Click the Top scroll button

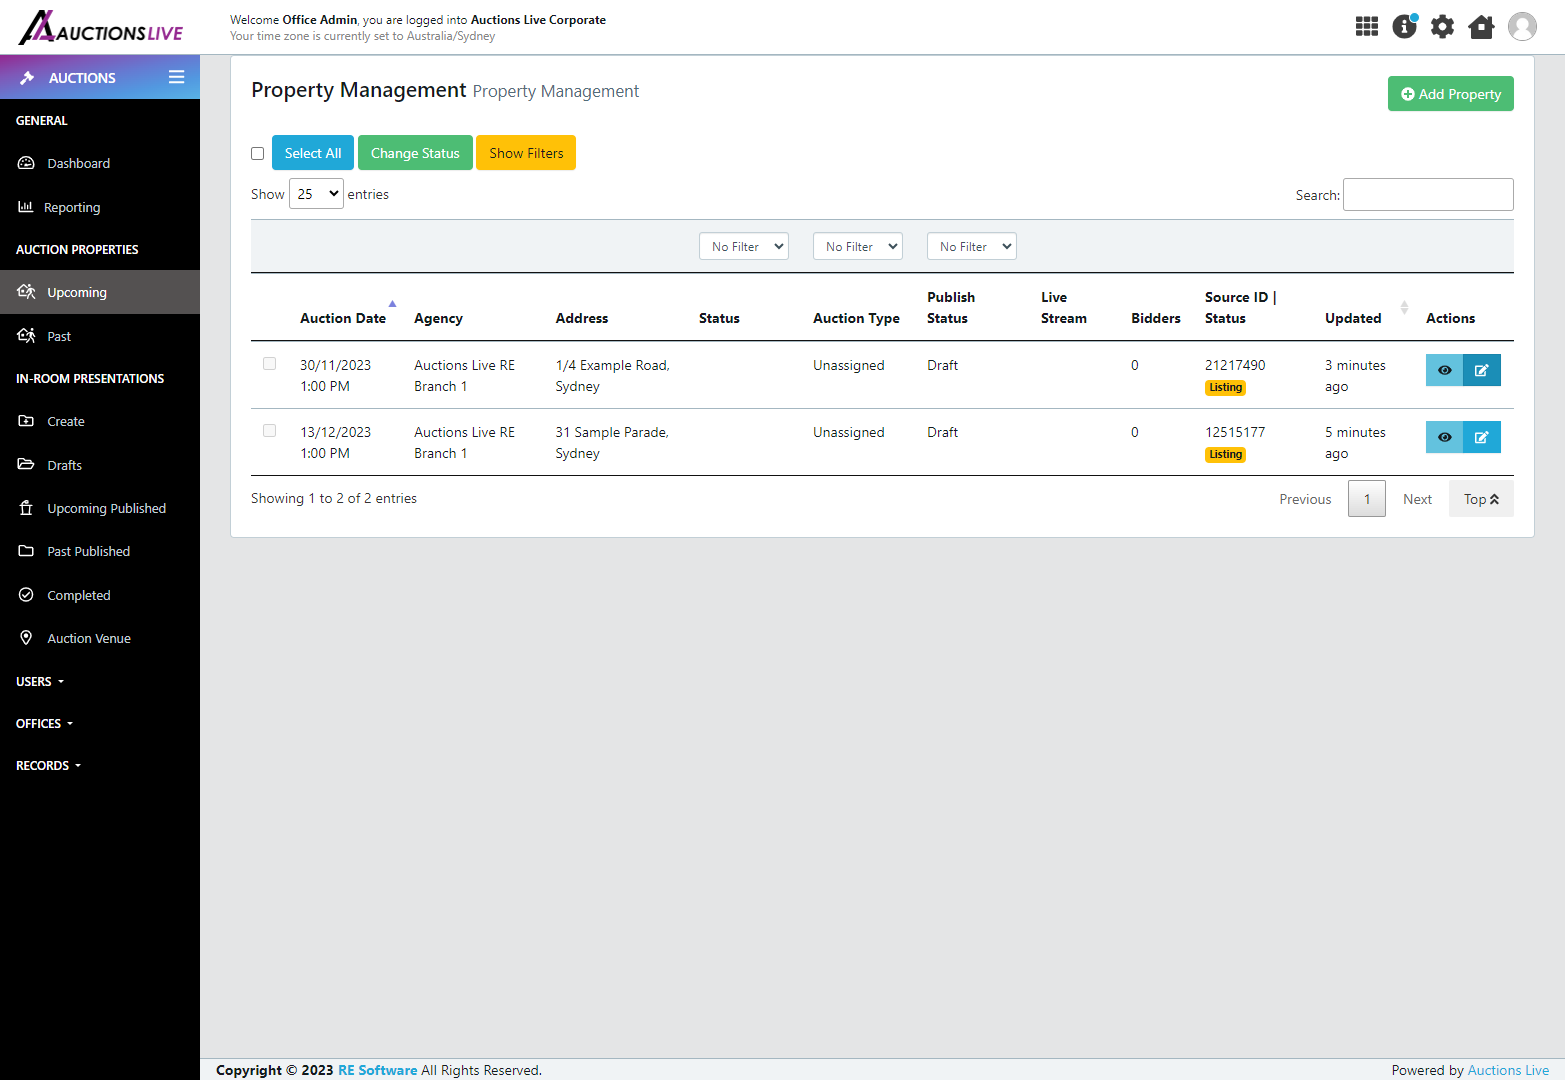coord(1481,499)
